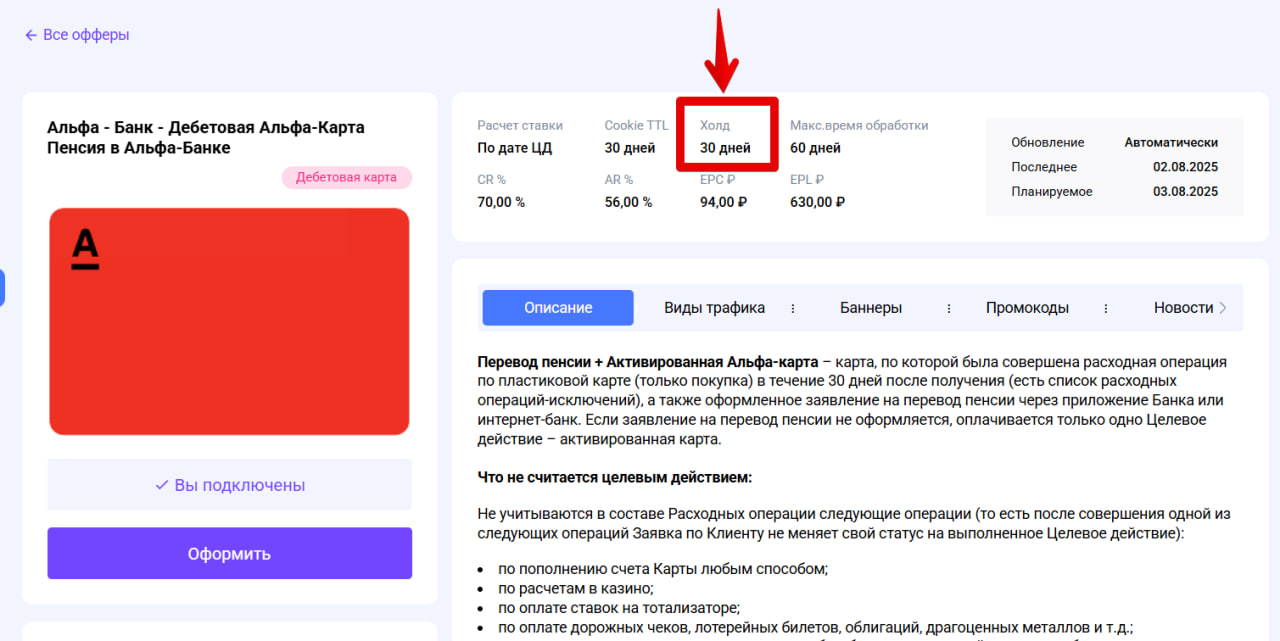Open the Описание tab
The width and height of the screenshot is (1280, 641).
point(558,308)
